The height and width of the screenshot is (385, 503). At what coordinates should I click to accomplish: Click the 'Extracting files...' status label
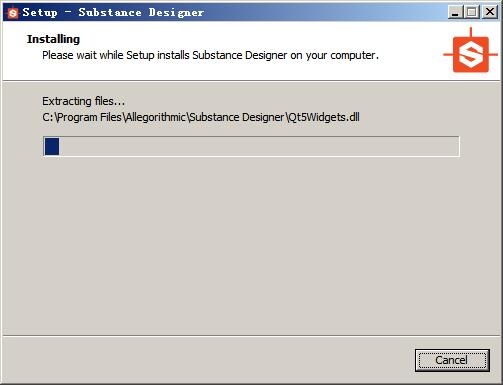click(x=83, y=101)
